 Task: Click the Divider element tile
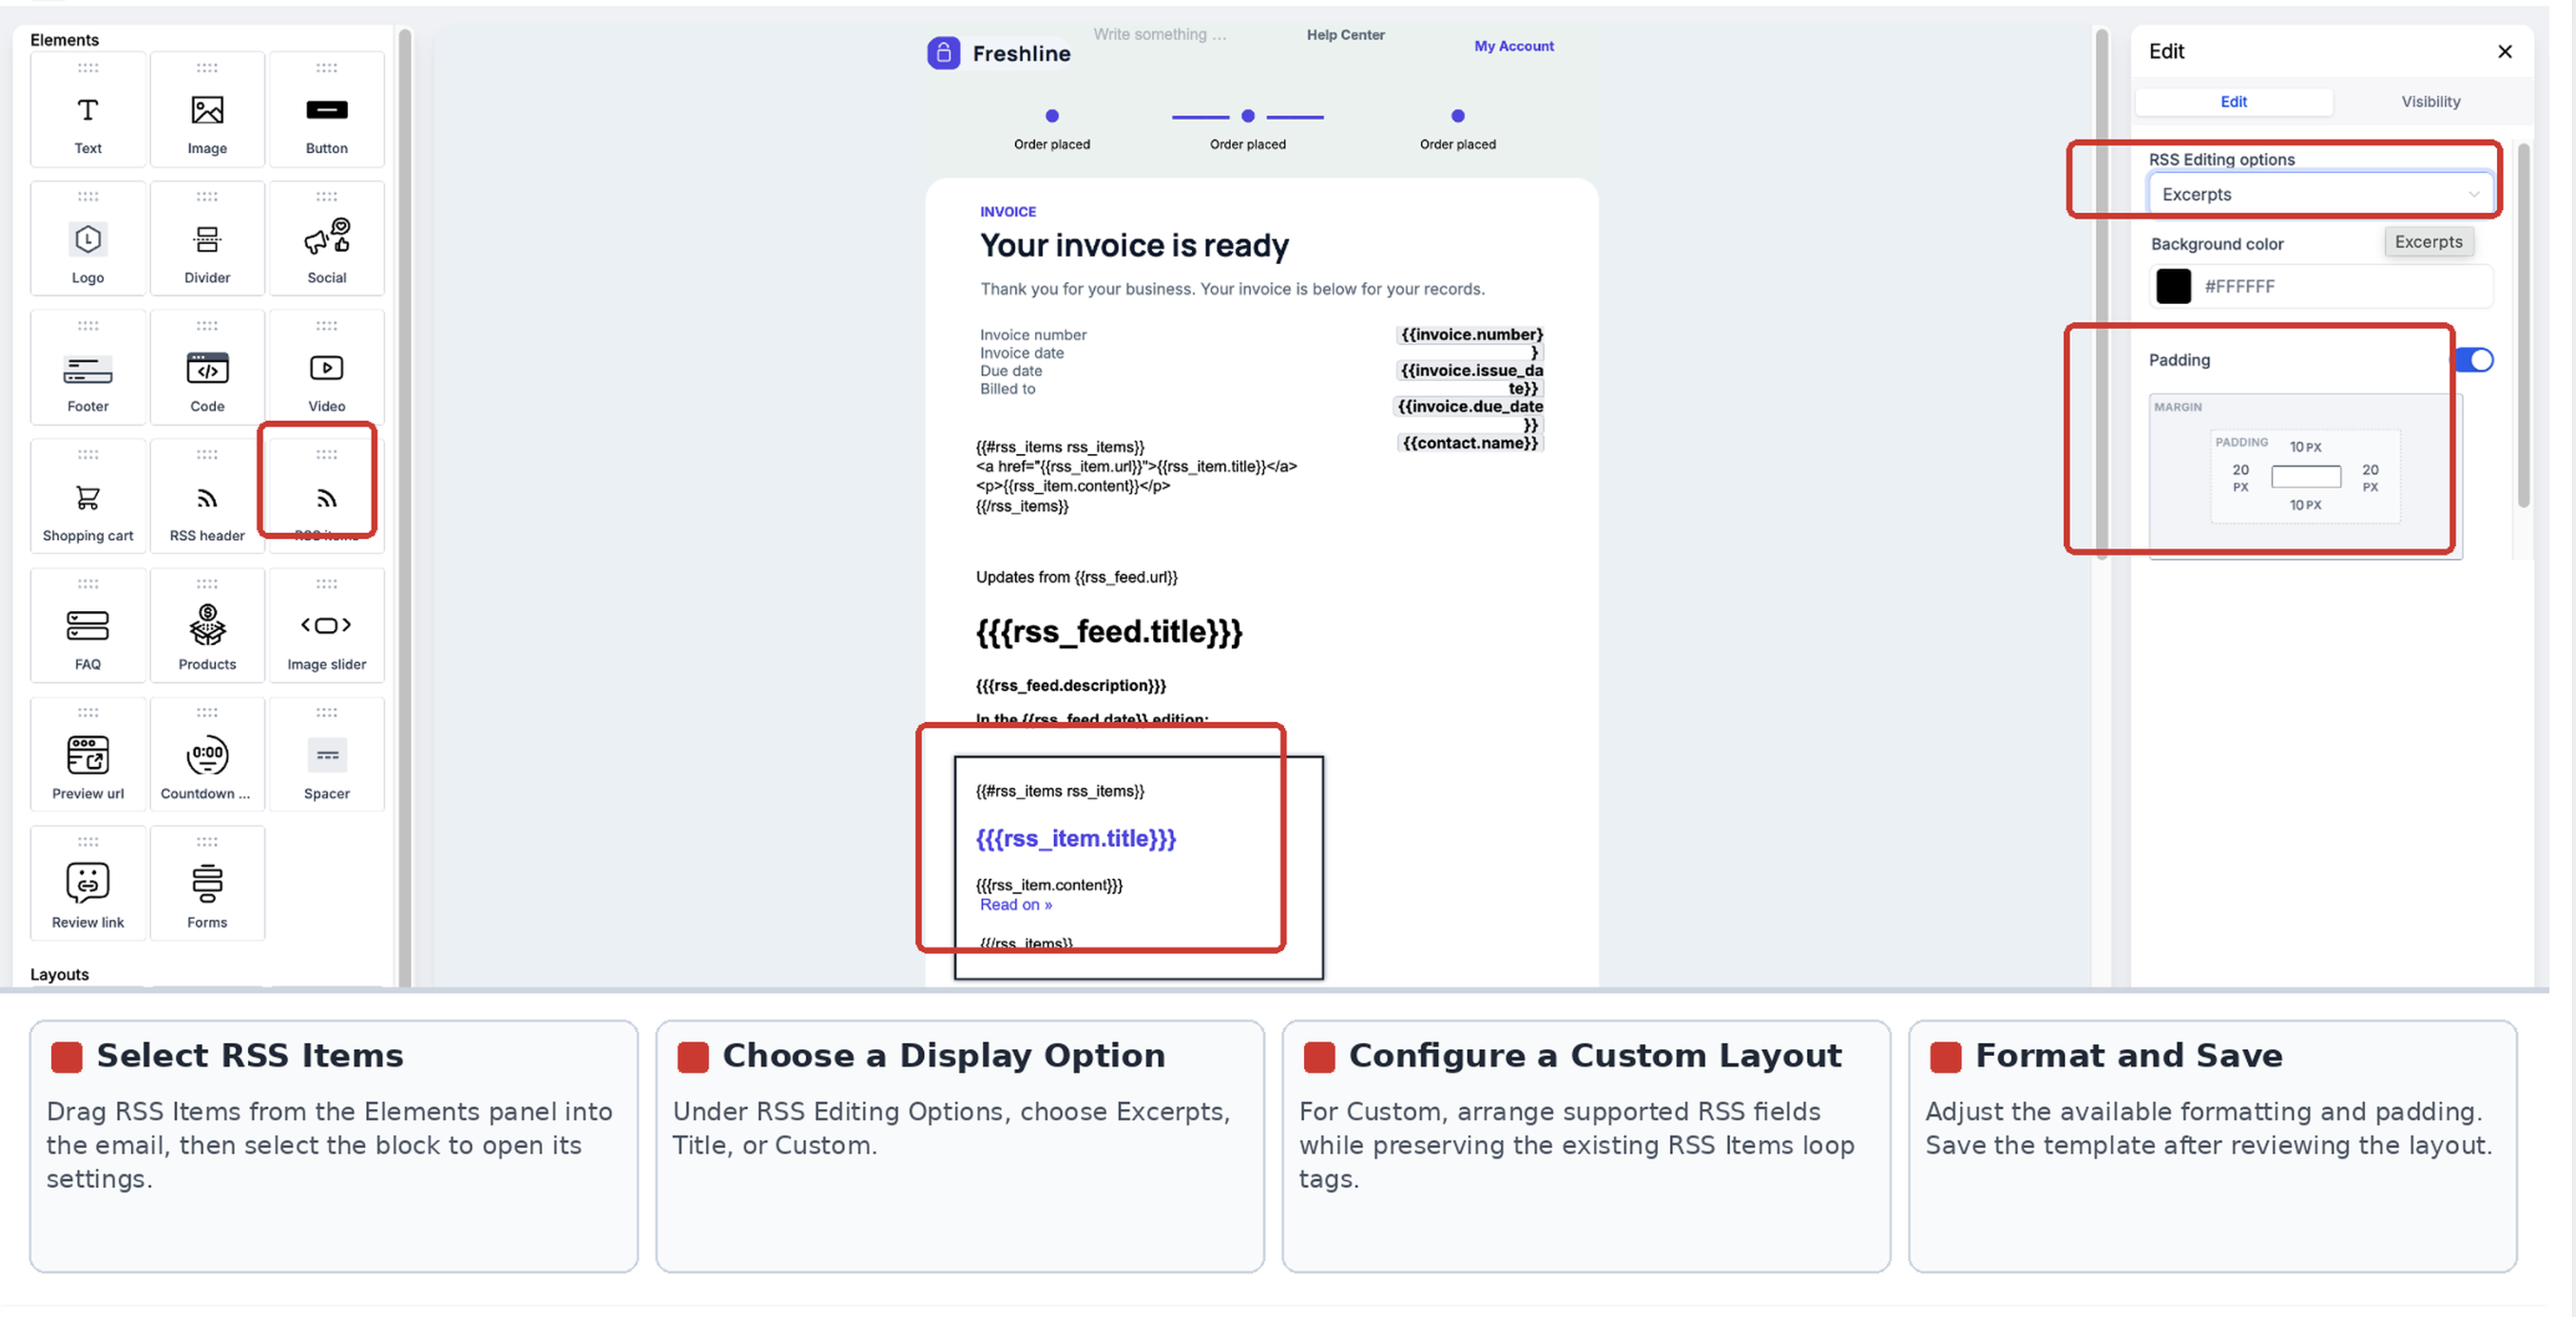point(207,239)
